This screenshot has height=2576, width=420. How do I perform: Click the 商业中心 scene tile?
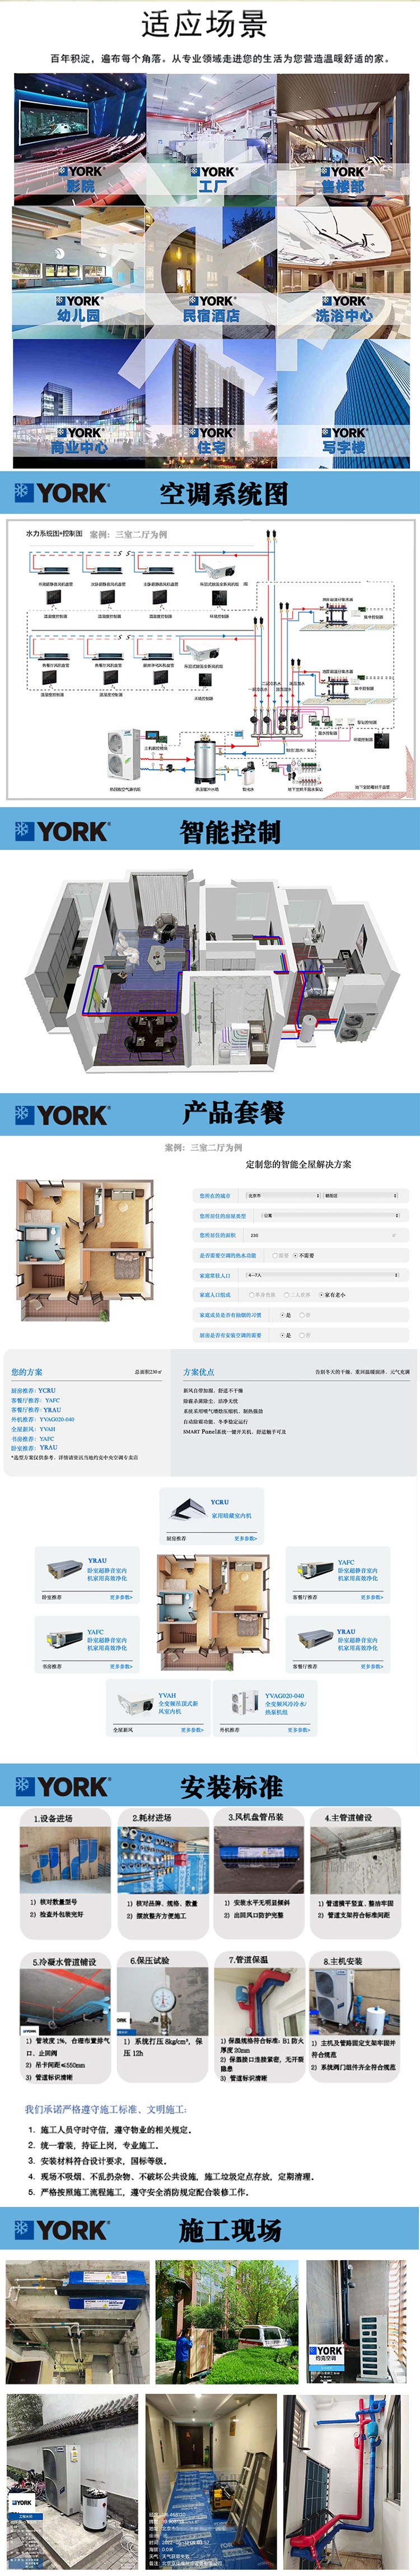79,405
